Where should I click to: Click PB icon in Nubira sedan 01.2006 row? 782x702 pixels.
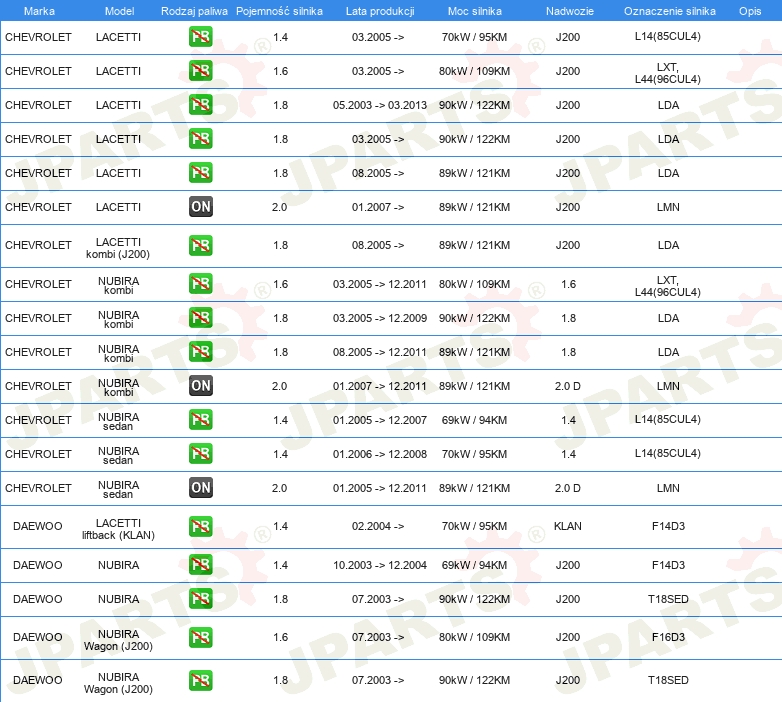click(x=200, y=454)
